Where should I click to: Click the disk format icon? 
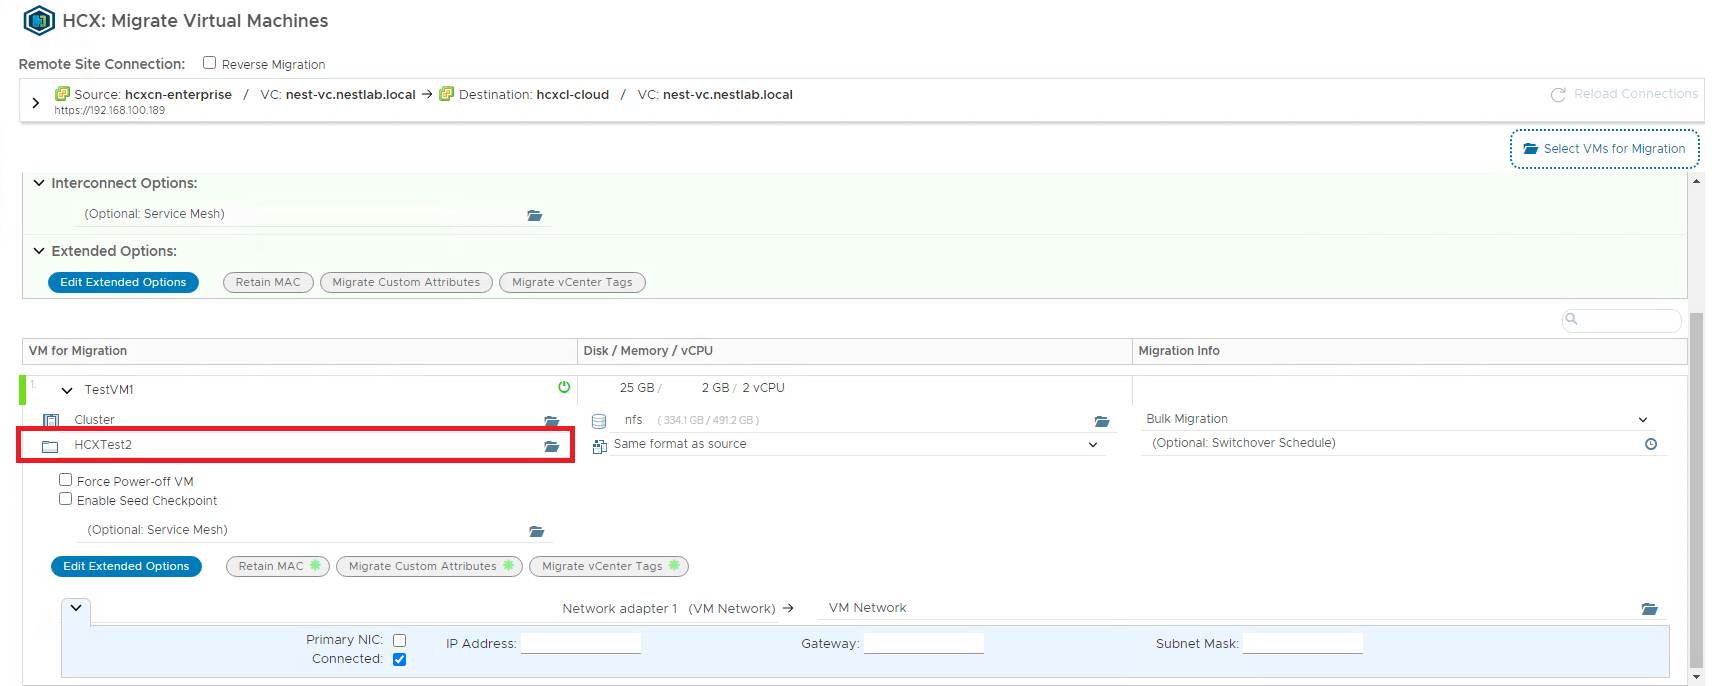pos(600,446)
